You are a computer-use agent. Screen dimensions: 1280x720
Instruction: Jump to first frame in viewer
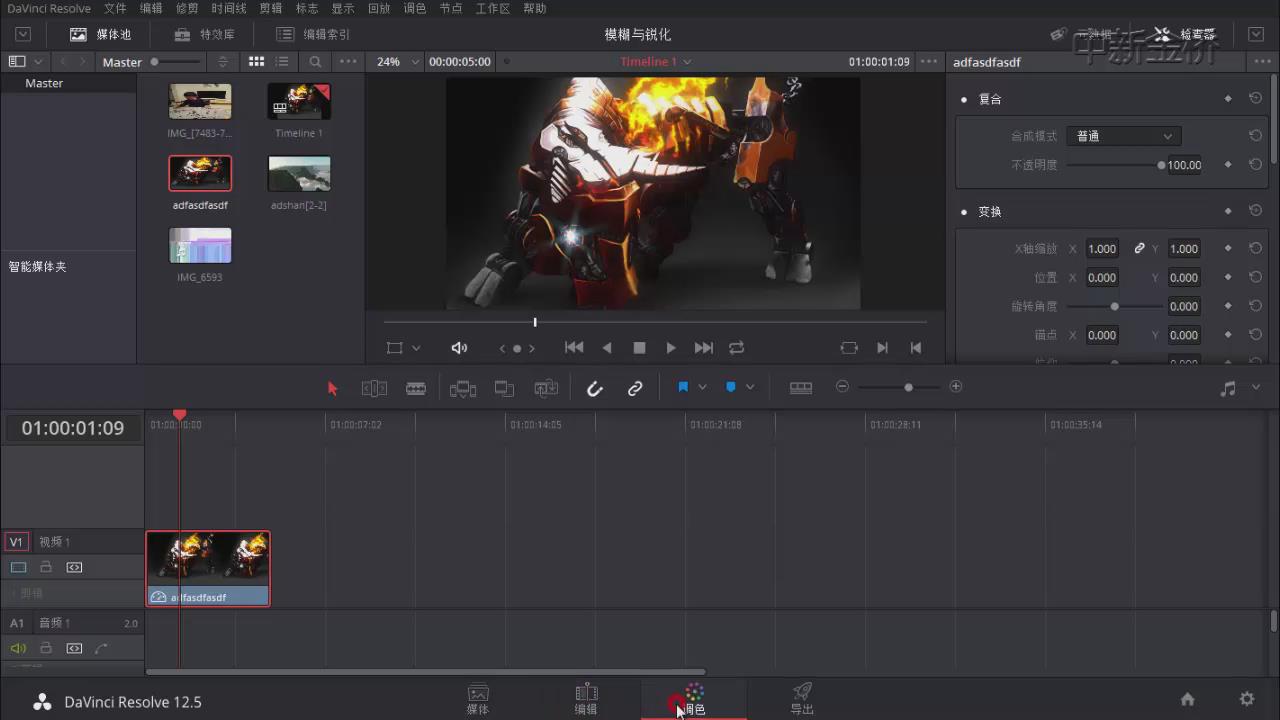click(574, 348)
